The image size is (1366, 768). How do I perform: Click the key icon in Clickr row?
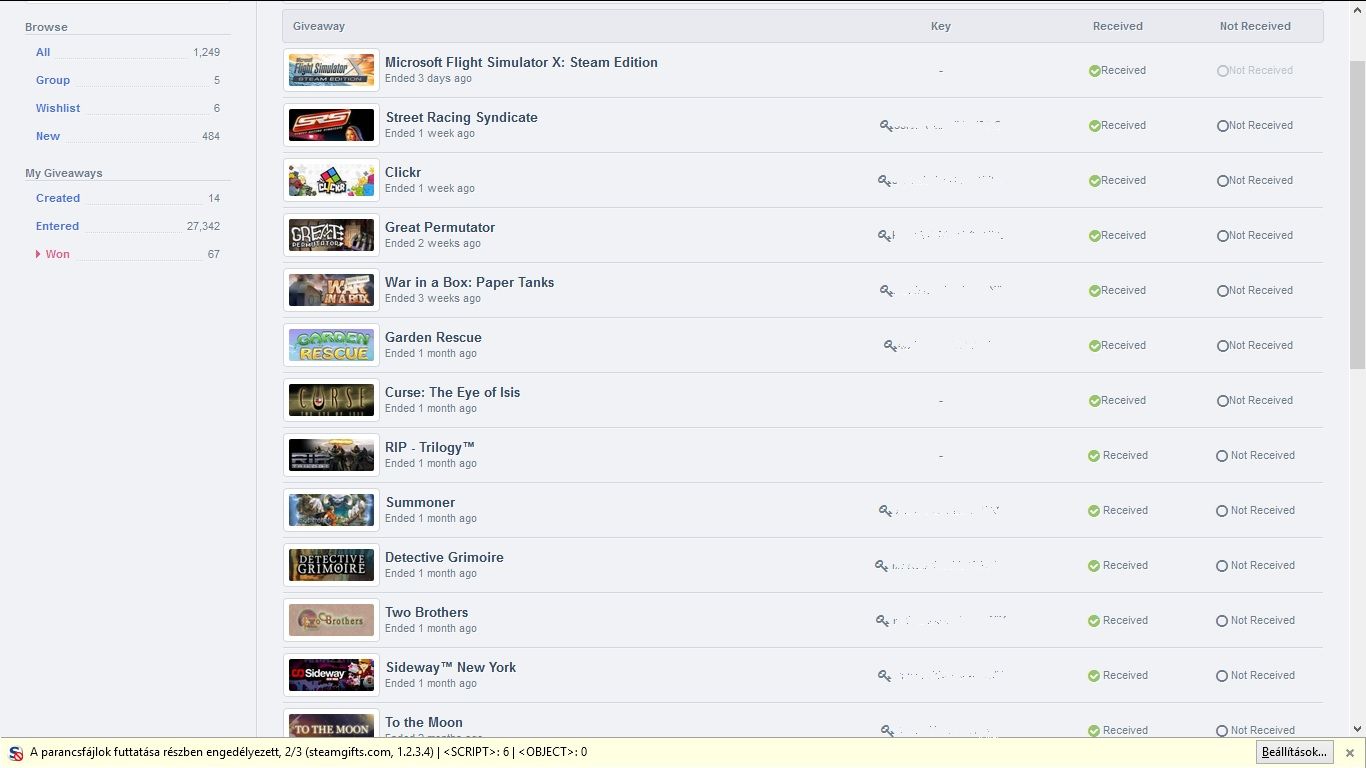[884, 181]
